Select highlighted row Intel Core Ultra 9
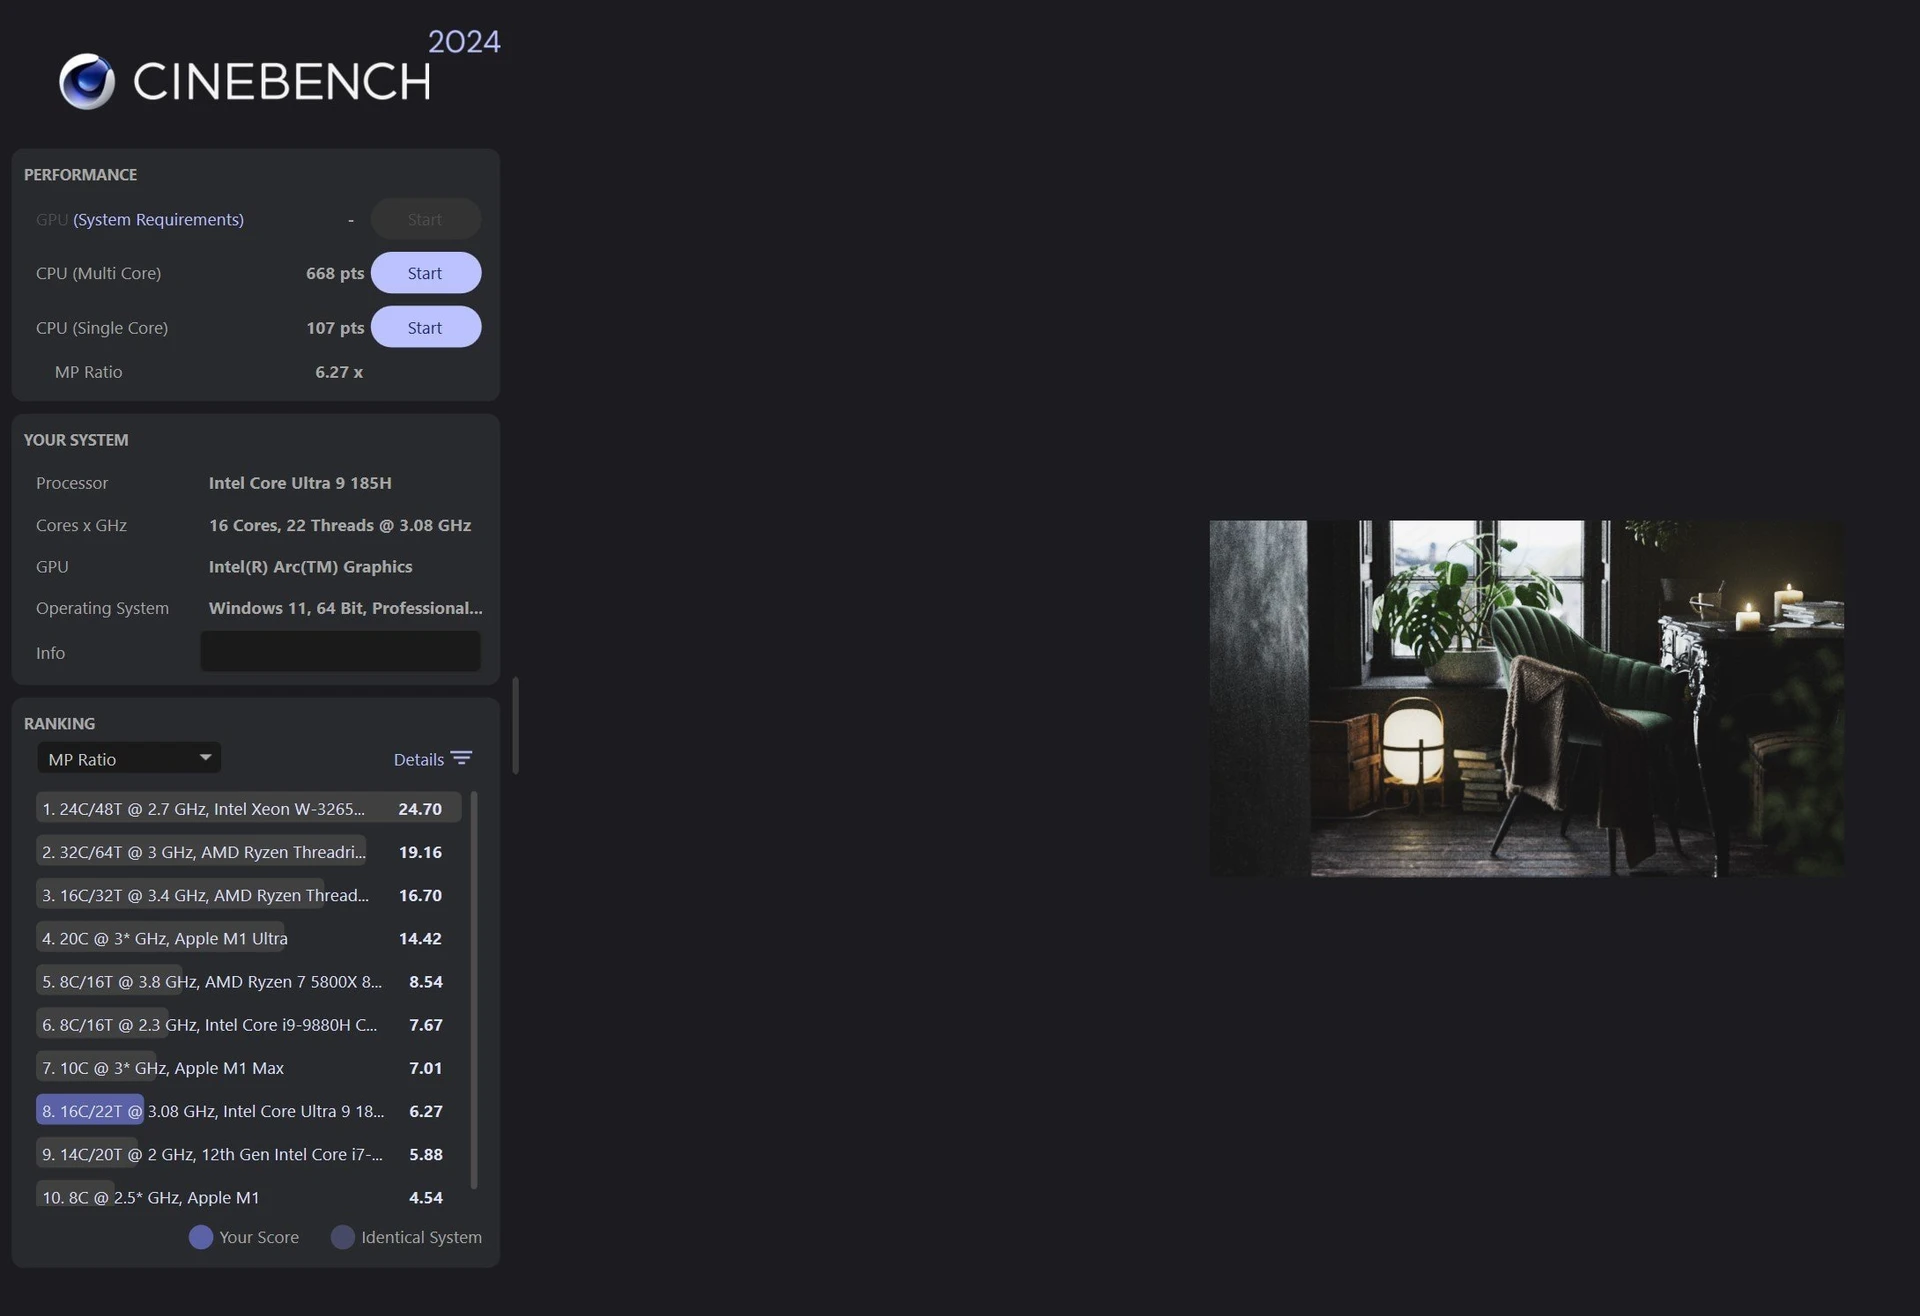 pyautogui.click(x=248, y=1110)
